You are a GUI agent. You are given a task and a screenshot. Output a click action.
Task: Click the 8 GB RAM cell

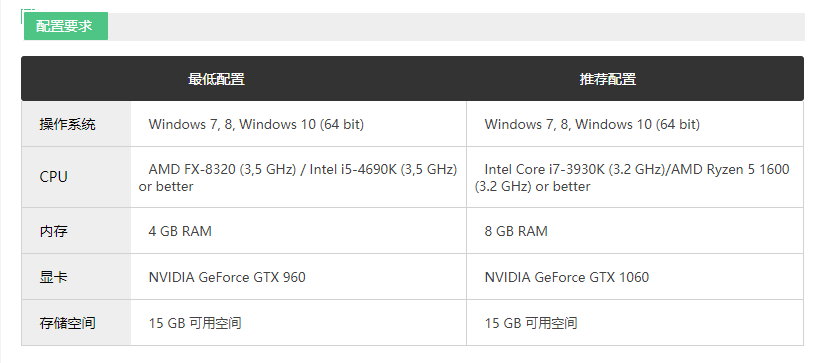tap(635, 231)
